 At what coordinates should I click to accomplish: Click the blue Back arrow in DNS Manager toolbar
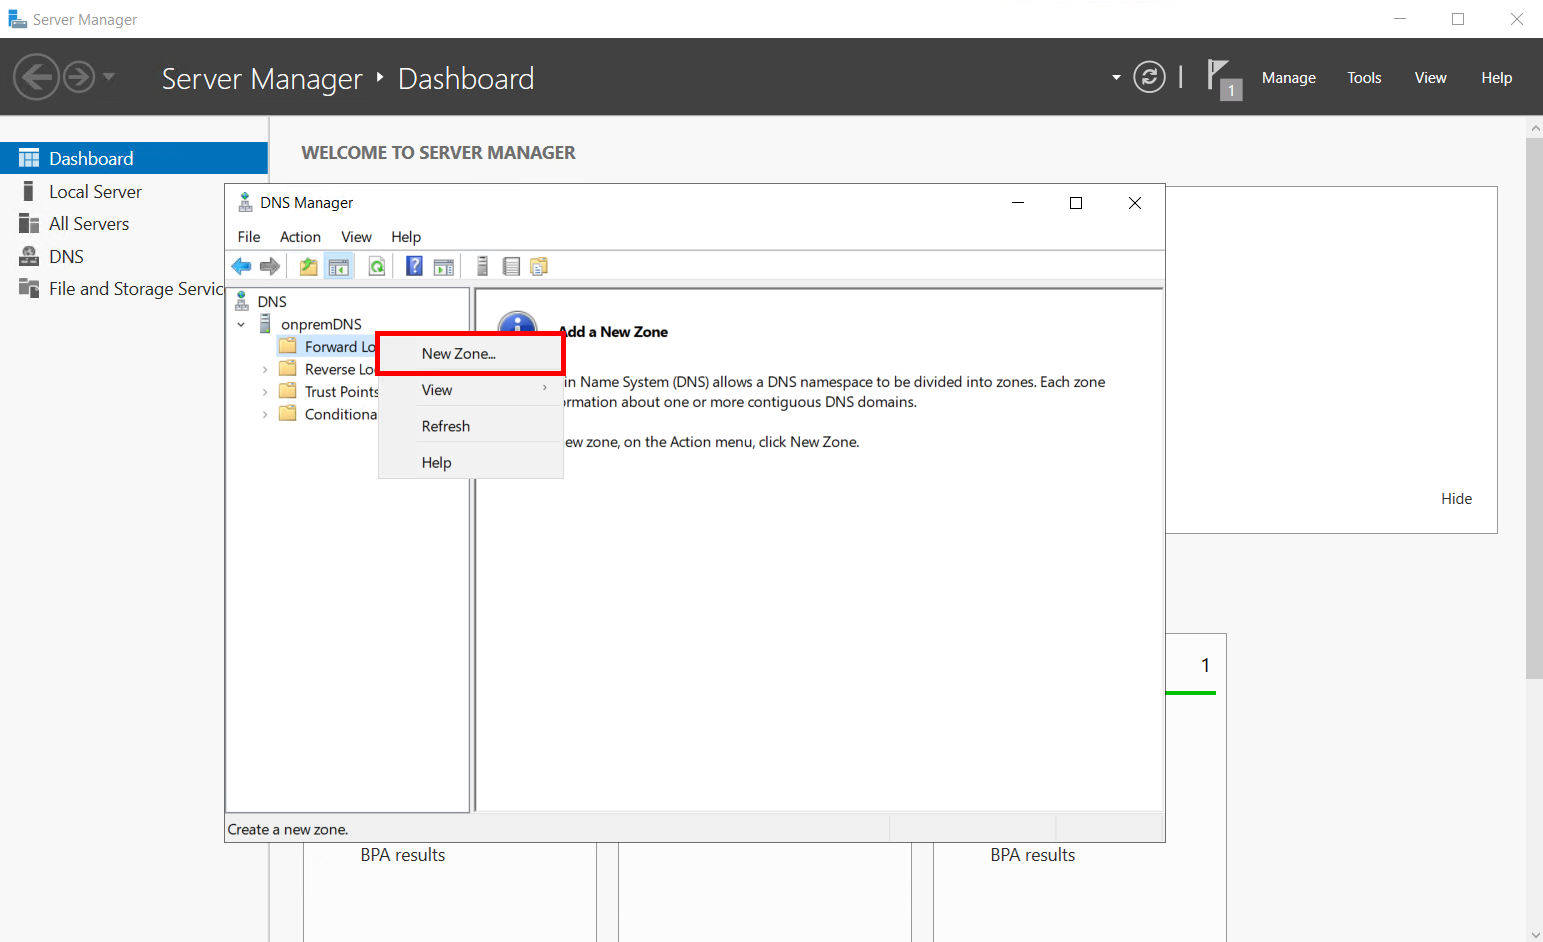(241, 266)
